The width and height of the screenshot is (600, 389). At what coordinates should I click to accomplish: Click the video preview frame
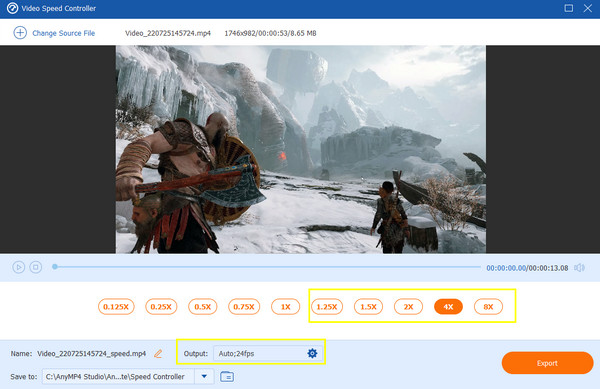coord(301,150)
